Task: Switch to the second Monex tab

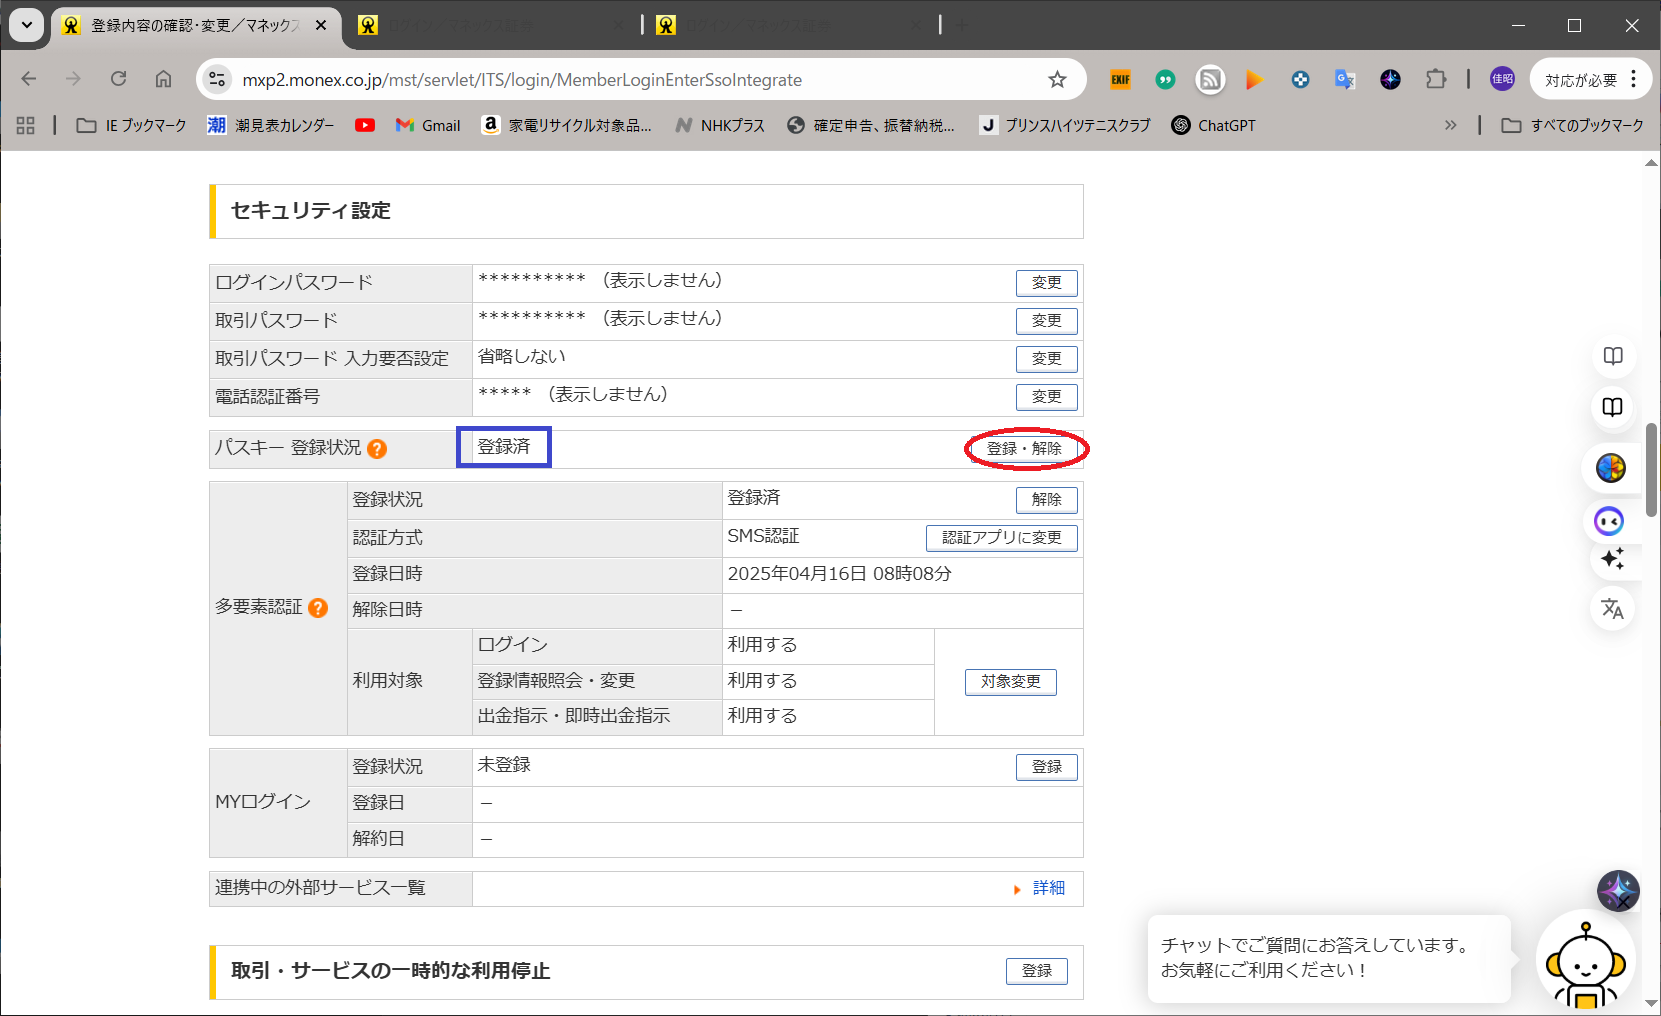Action: coord(490,26)
